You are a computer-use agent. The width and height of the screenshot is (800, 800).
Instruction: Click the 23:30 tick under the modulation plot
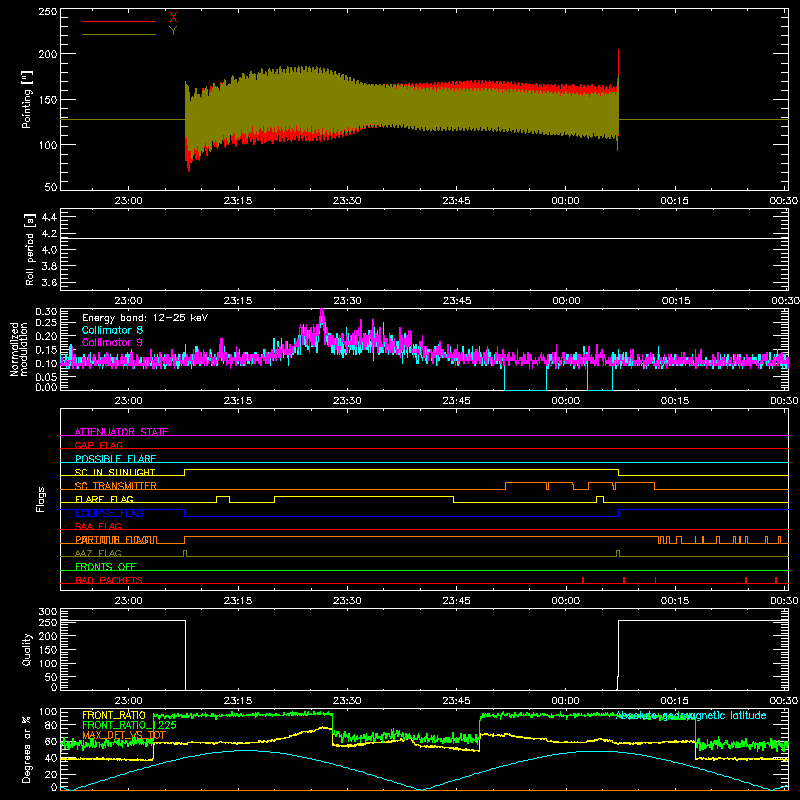tap(347, 401)
